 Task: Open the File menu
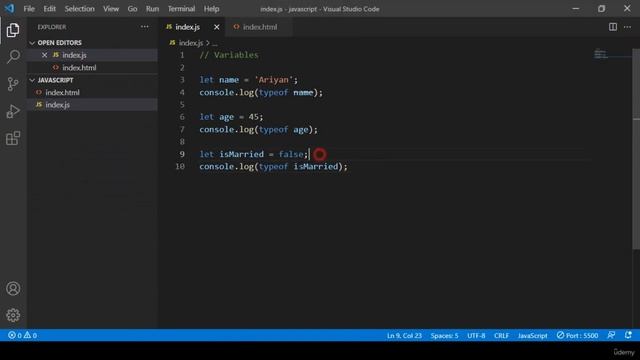[x=29, y=9]
